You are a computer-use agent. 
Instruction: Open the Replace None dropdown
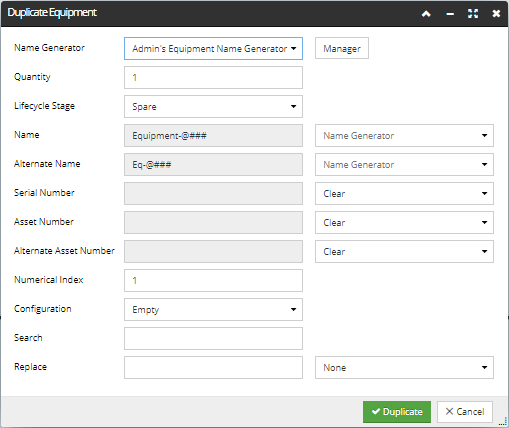(404, 368)
